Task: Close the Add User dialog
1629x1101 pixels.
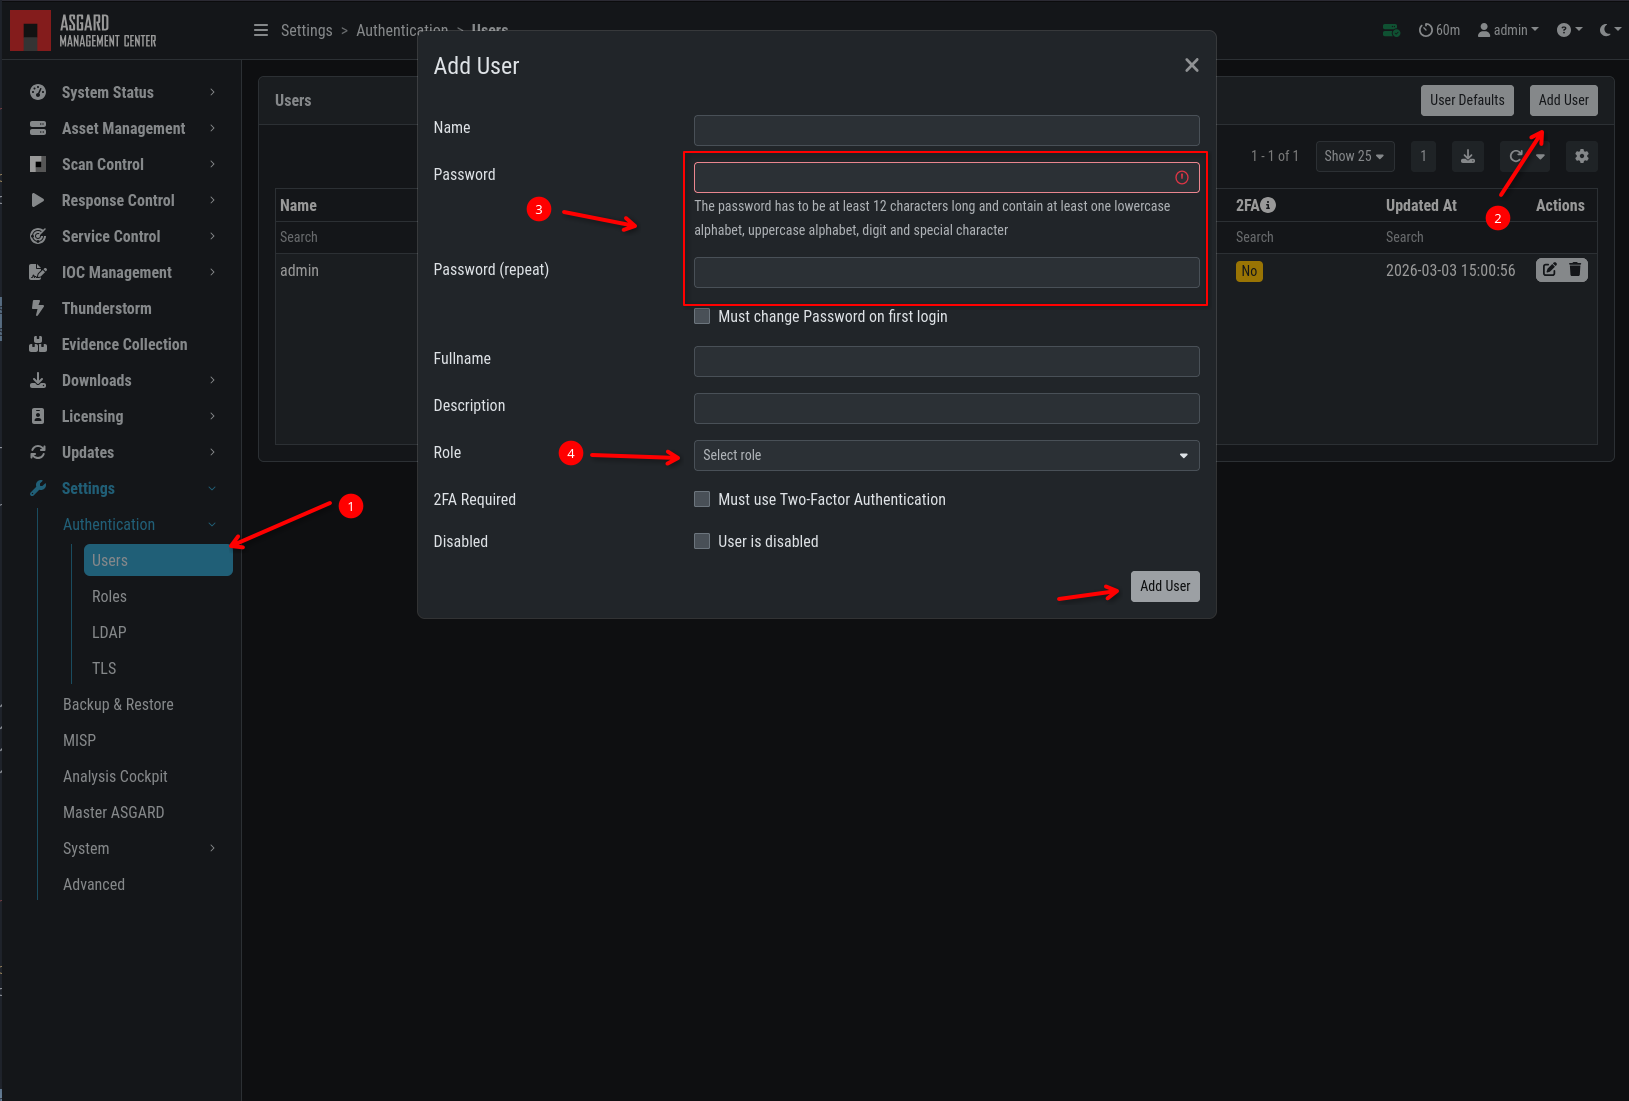Action: point(1192,65)
